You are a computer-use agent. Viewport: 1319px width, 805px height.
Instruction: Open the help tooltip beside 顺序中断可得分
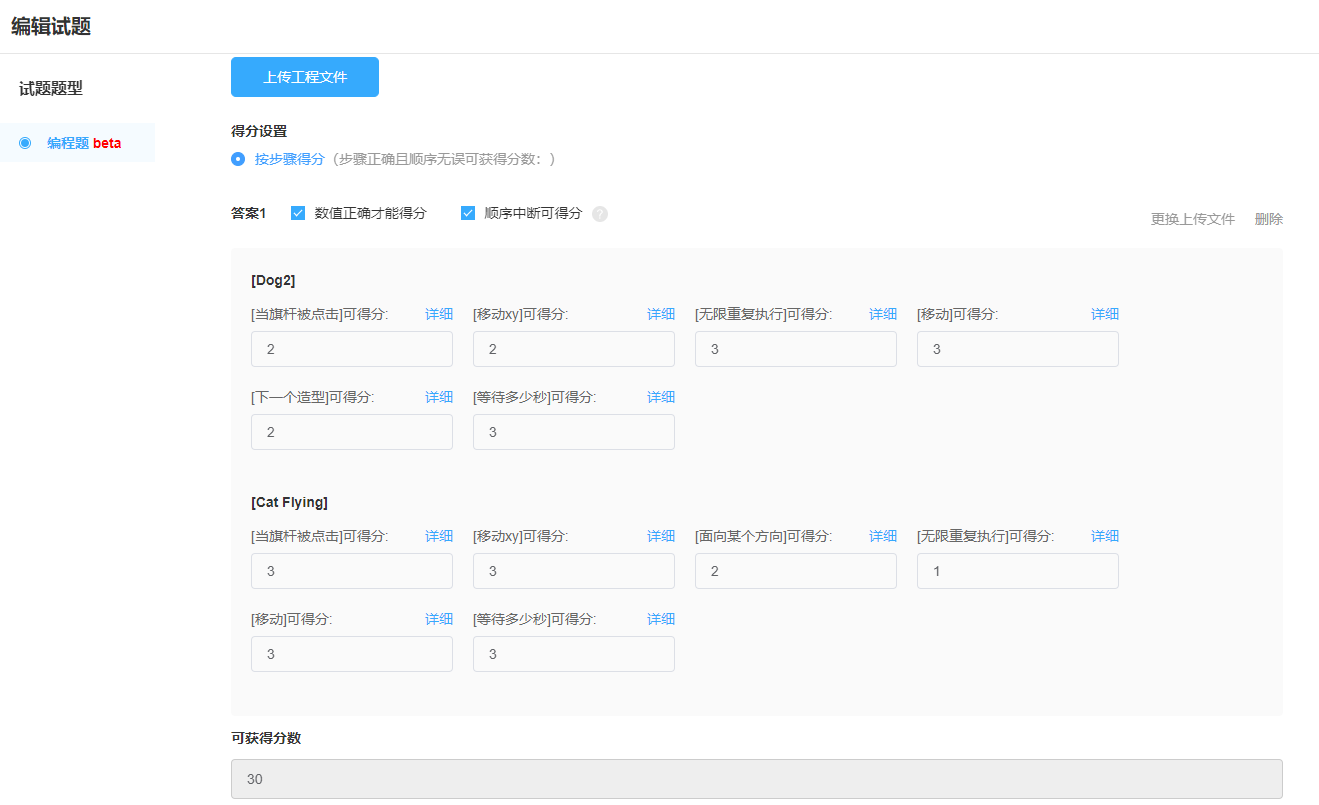coord(599,213)
